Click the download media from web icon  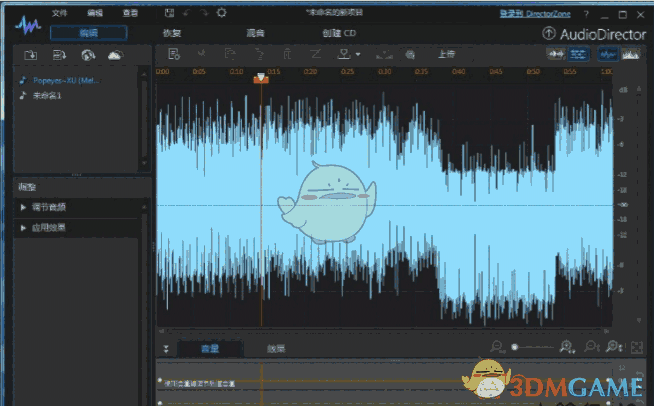[x=88, y=55]
